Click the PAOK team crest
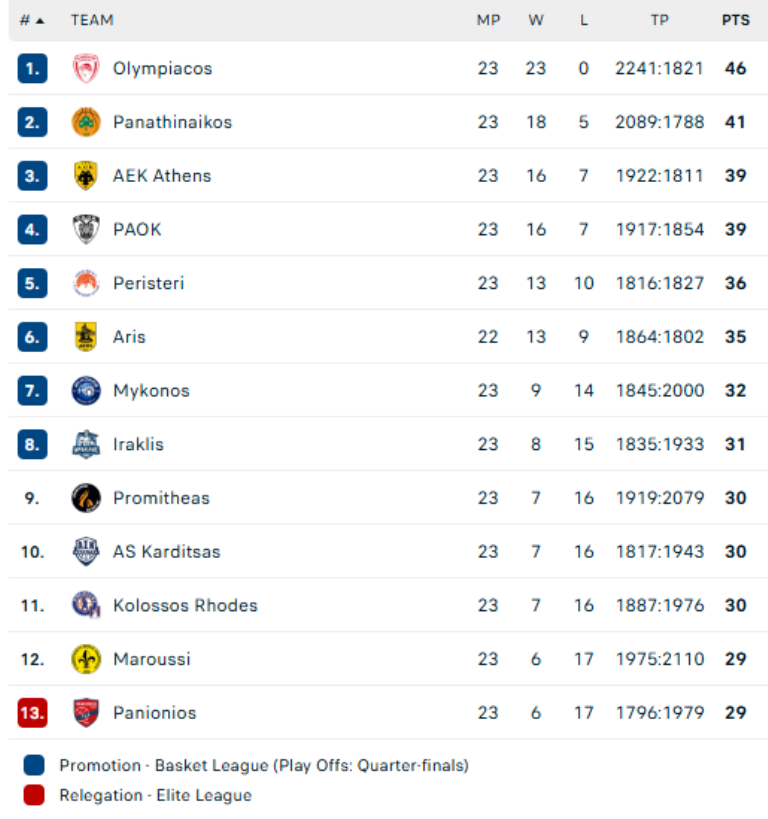 tap(86, 230)
